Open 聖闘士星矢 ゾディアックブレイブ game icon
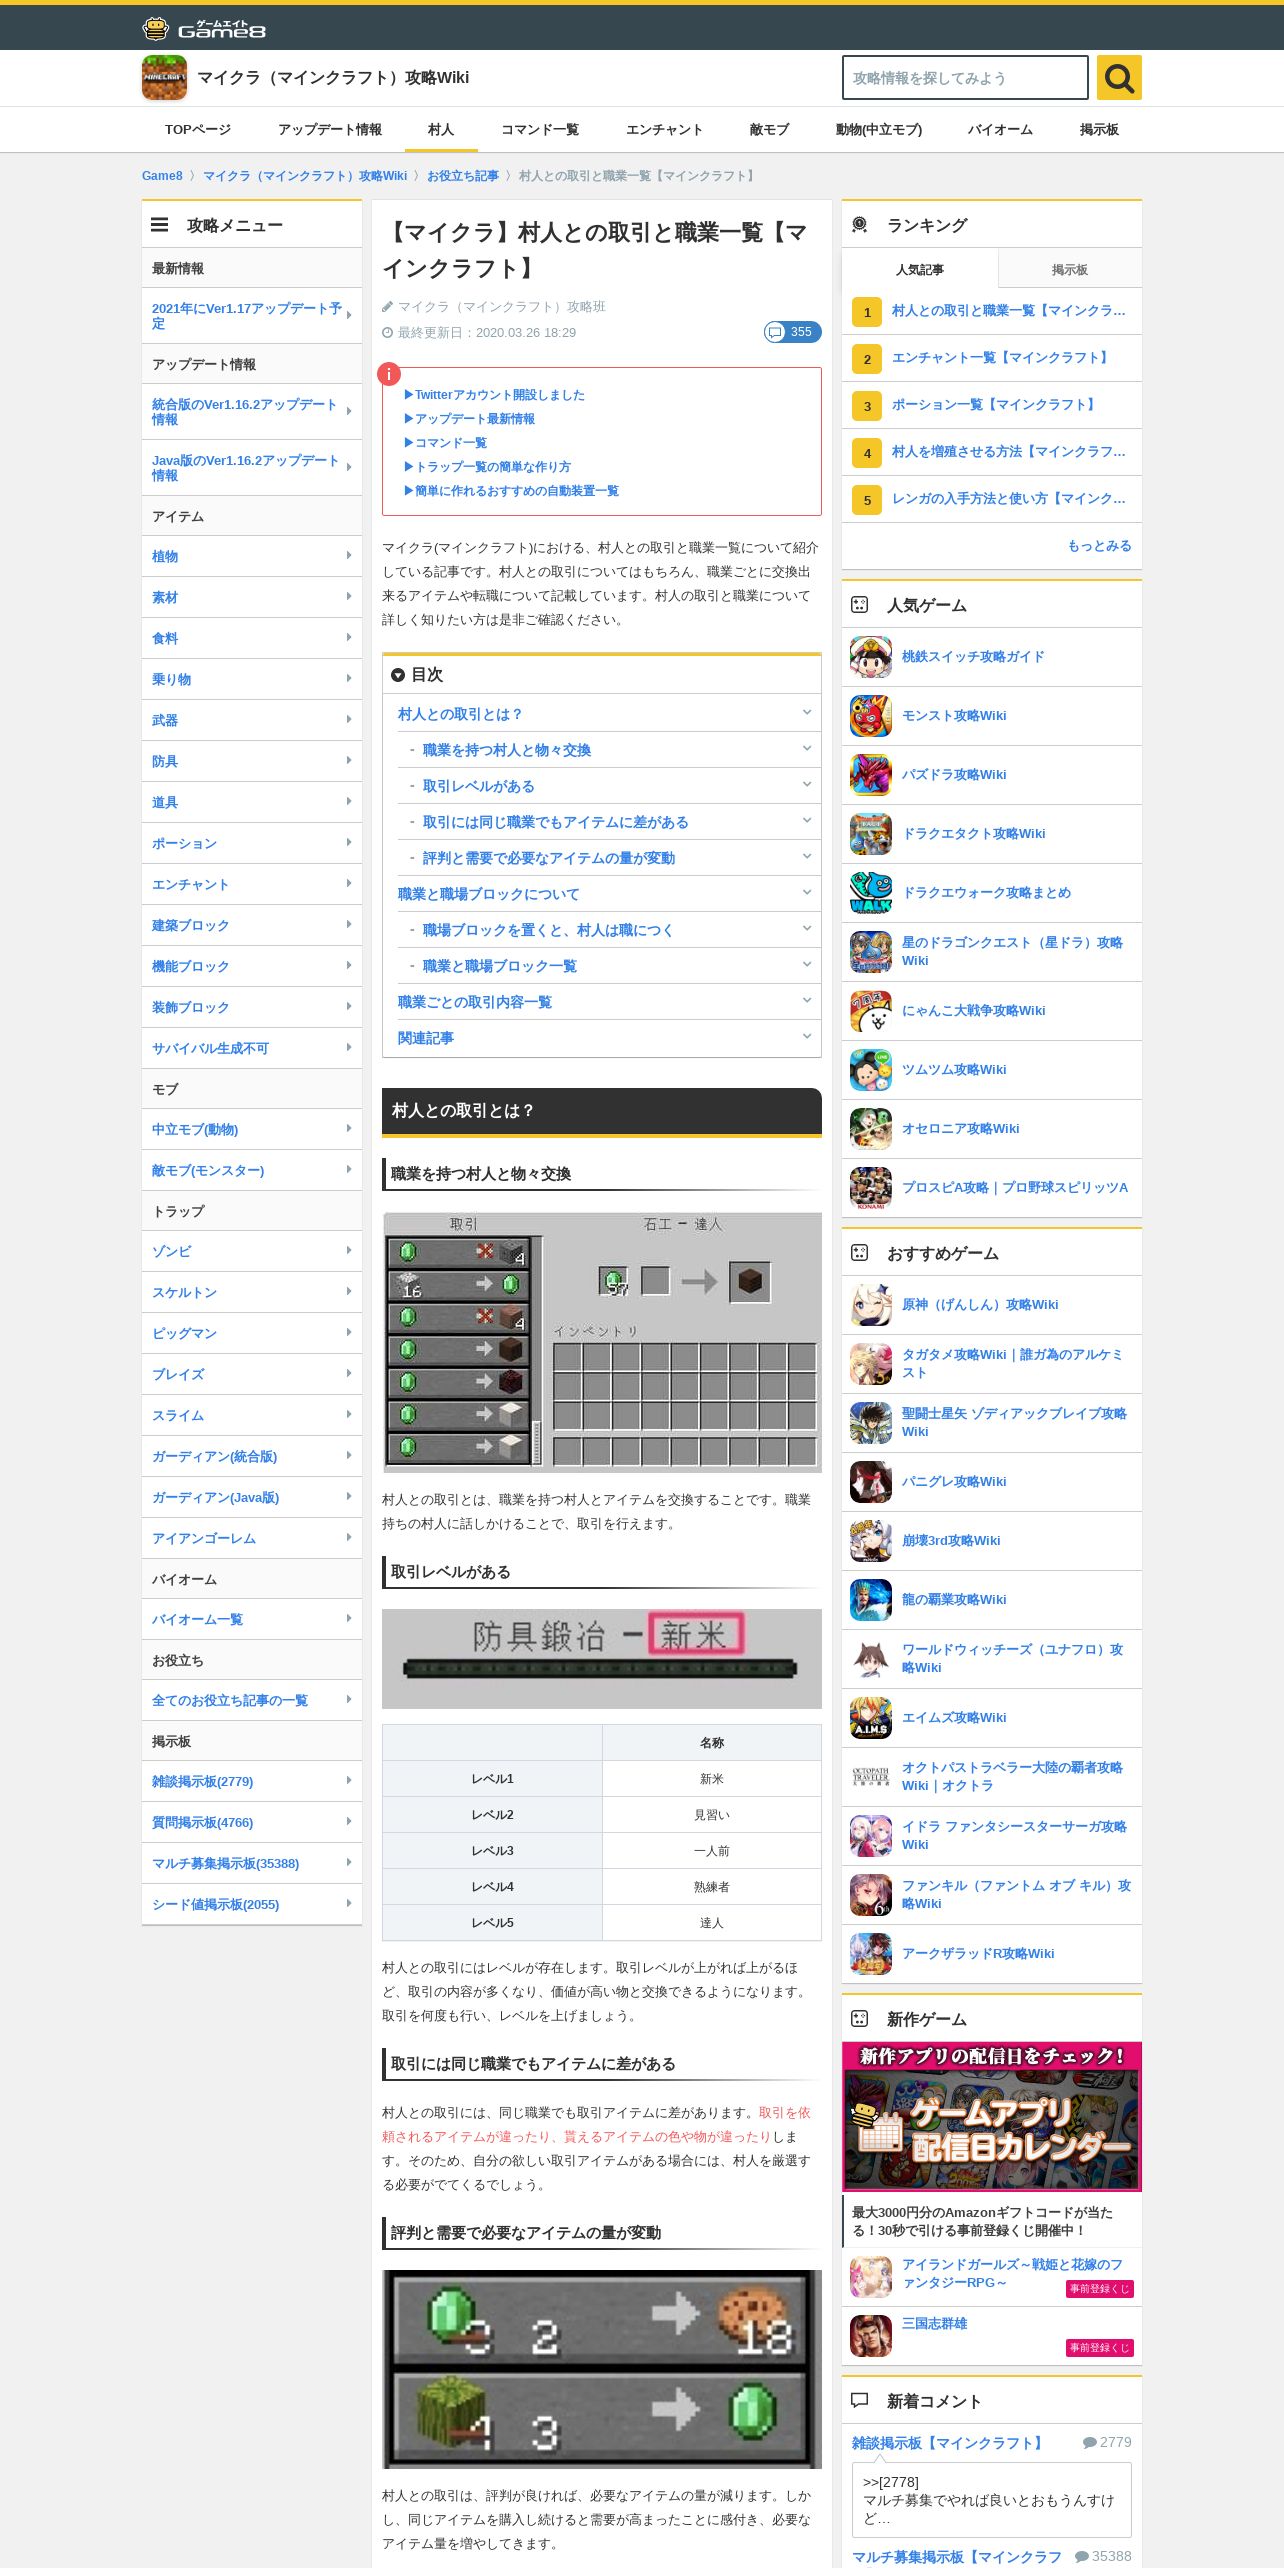The image size is (1284, 2568). 871,1423
